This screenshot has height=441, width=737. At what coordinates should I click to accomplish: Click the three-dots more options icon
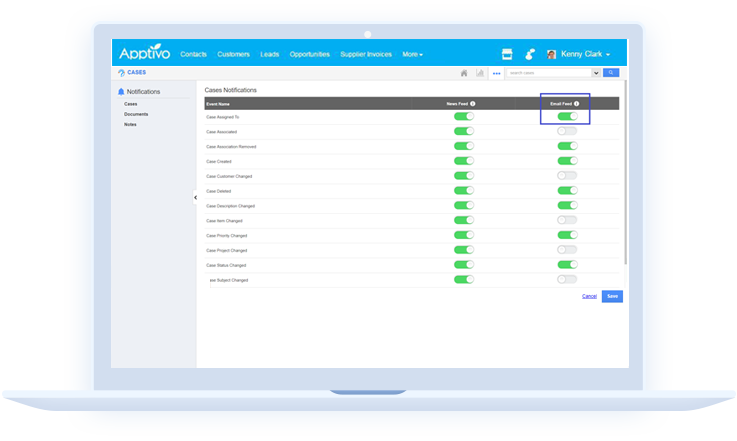tap(496, 73)
